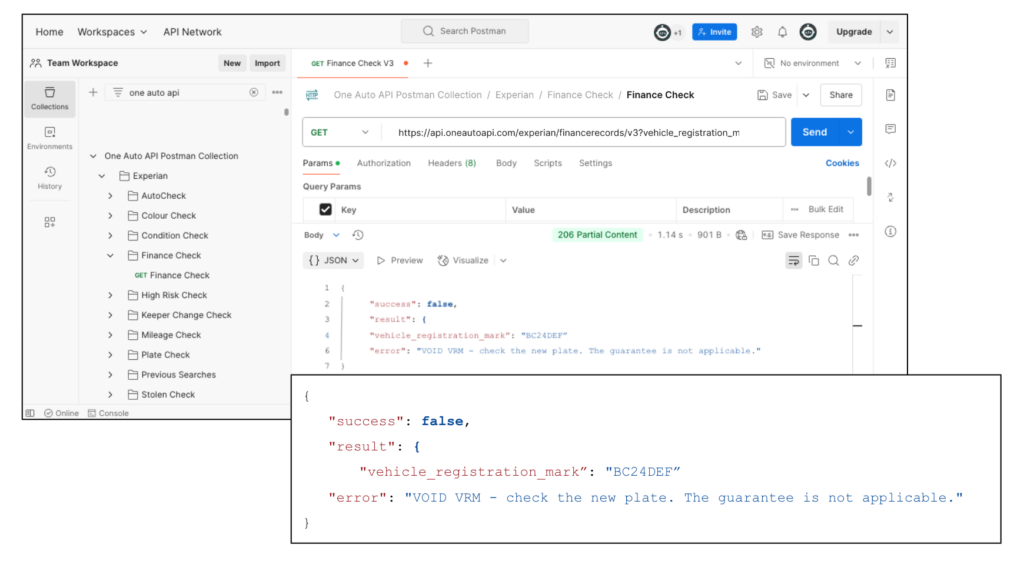The width and height of the screenshot is (1024, 568).
Task: Switch to the request Body tab
Action: (x=506, y=163)
